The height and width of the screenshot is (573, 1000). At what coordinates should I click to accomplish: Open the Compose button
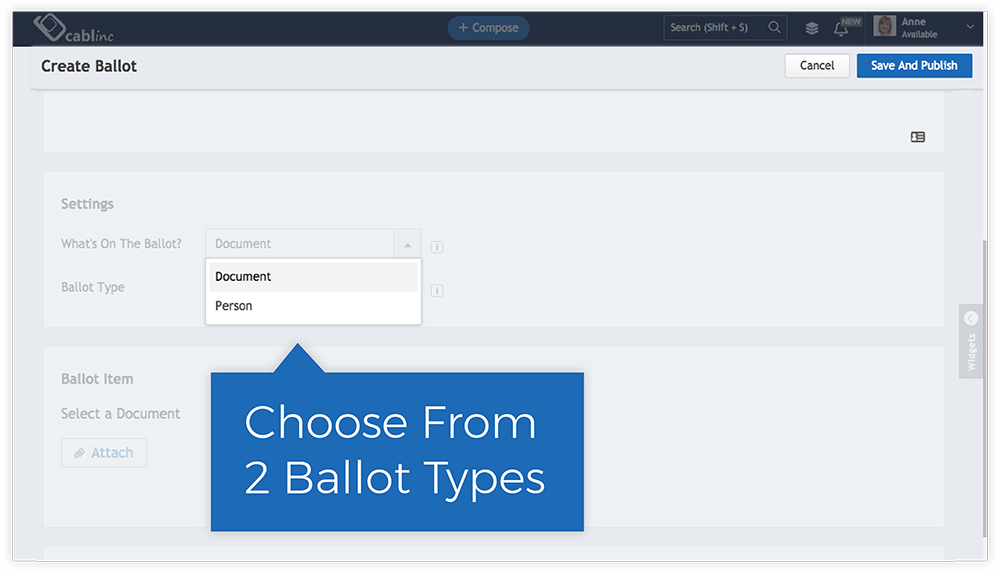coord(489,28)
